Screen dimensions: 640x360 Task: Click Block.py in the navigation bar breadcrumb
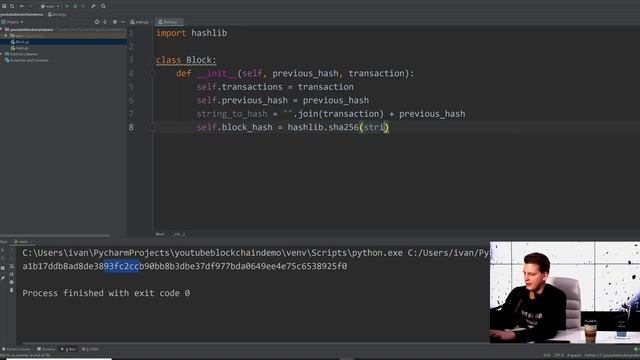coord(57,14)
